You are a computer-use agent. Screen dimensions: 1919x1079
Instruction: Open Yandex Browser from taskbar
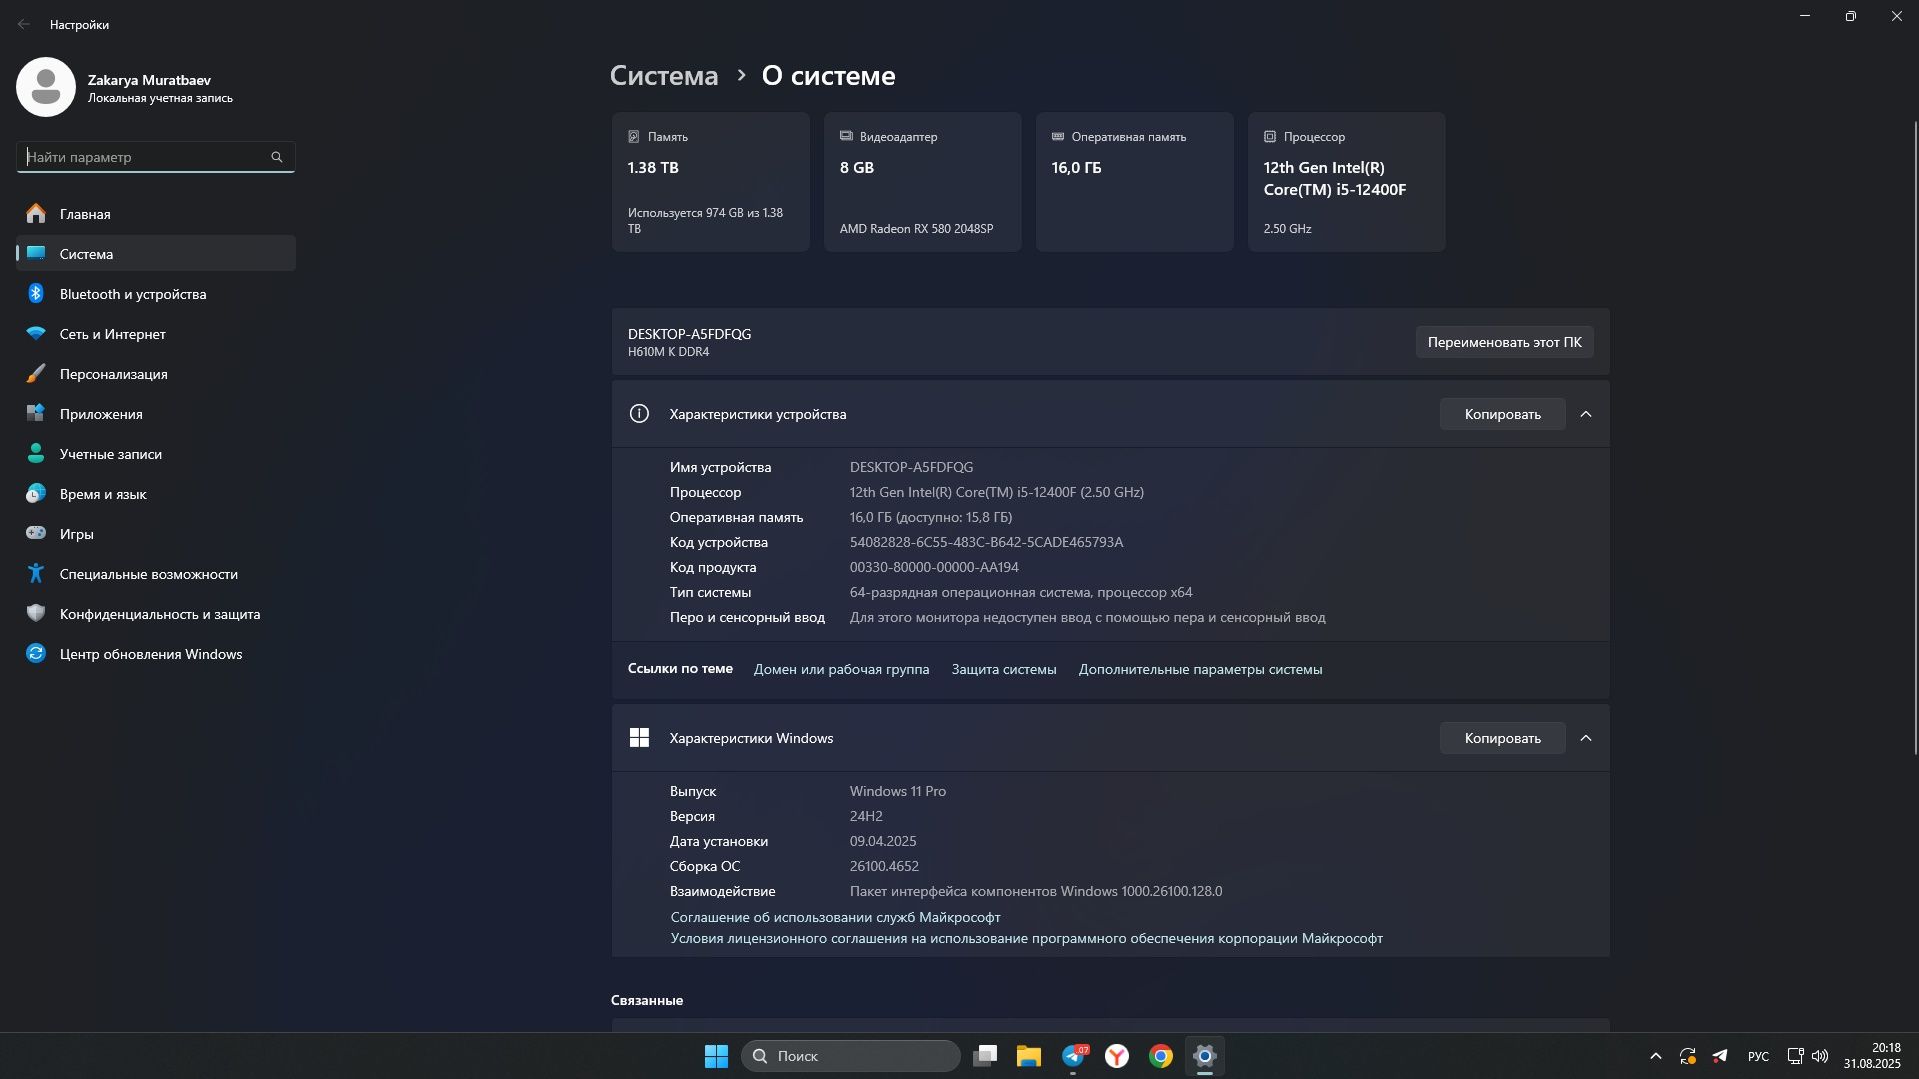1117,1056
